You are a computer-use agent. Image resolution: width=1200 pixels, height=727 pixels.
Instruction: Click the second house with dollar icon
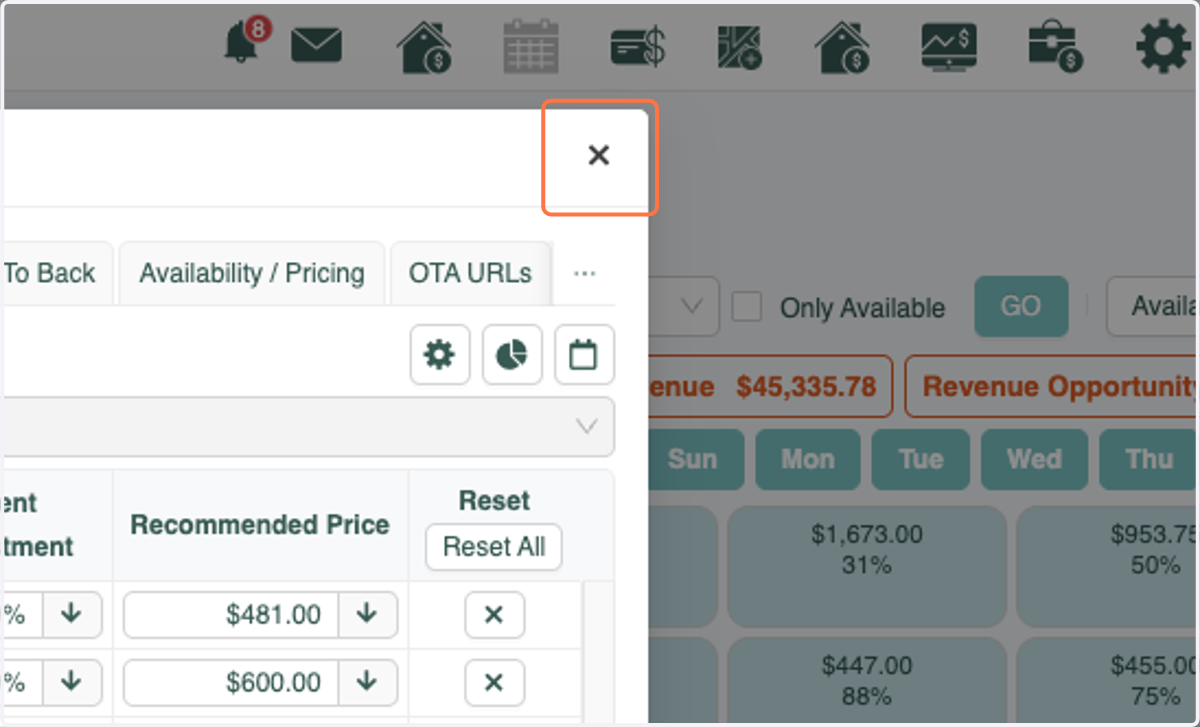tap(842, 46)
